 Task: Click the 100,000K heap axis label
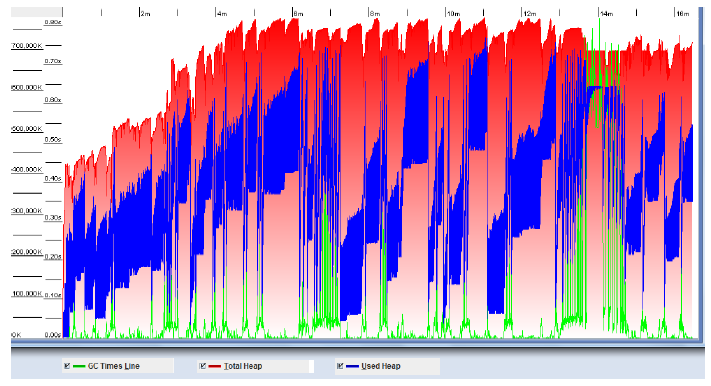(27, 294)
